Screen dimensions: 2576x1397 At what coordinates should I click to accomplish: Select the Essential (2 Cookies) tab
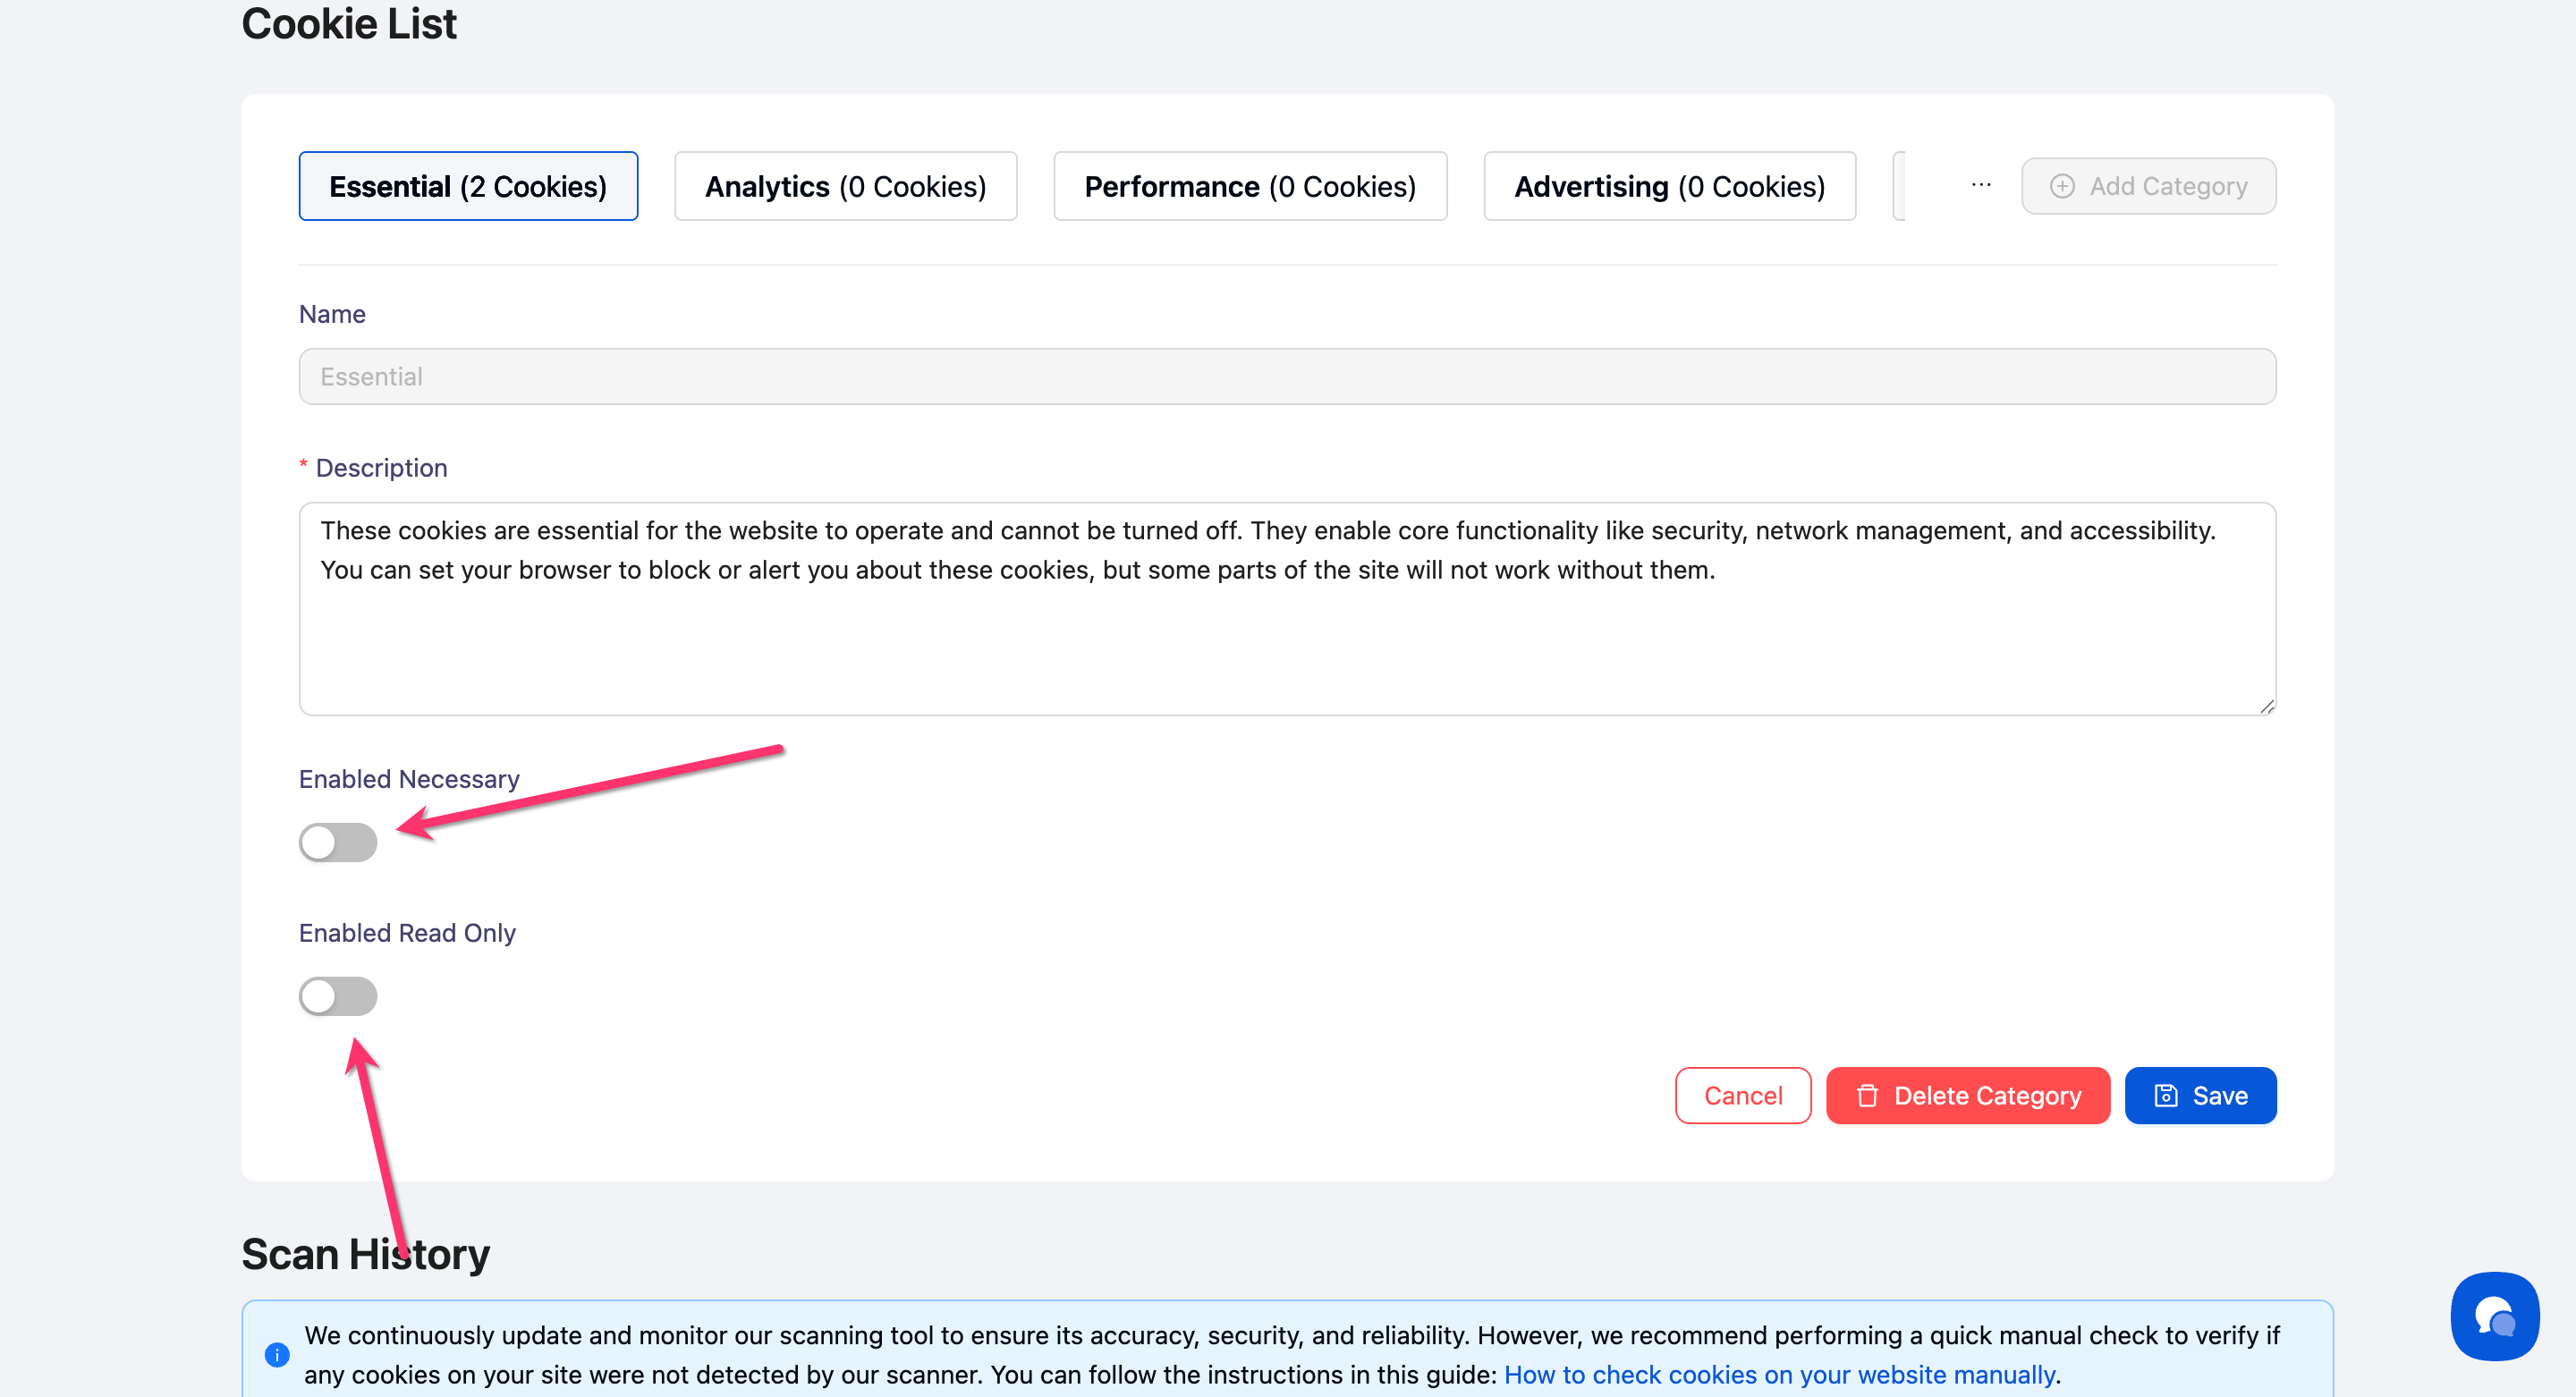(468, 186)
